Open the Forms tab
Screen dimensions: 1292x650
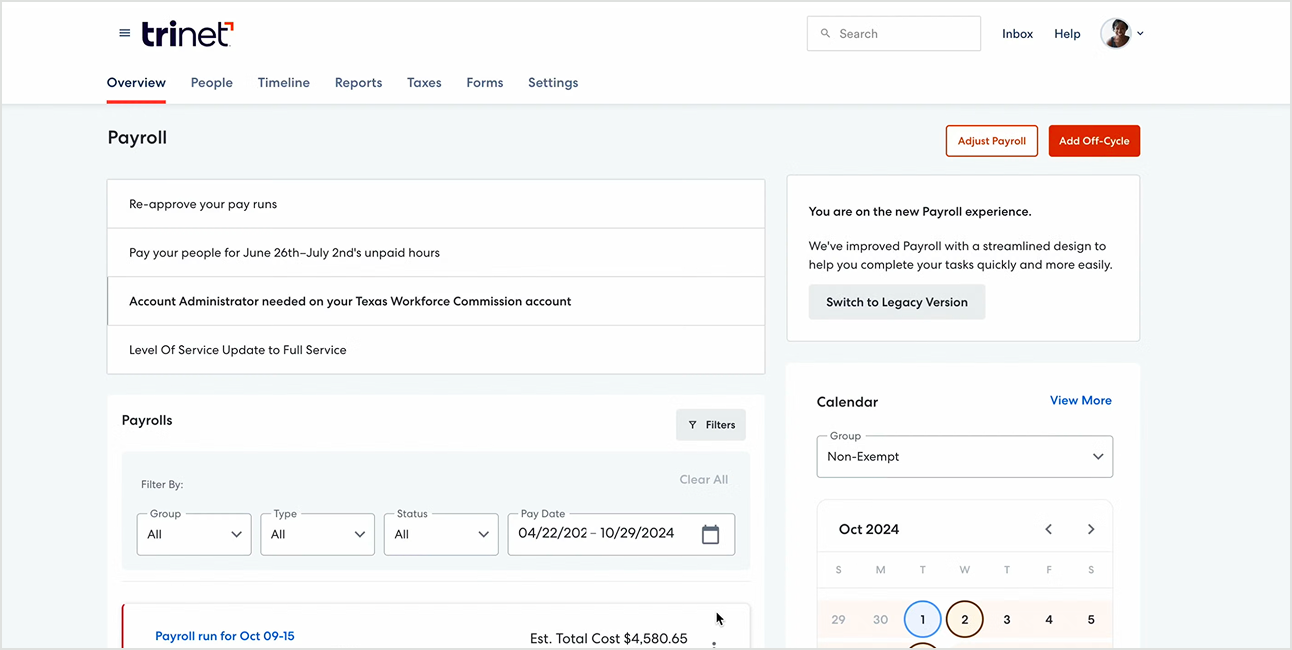pyautogui.click(x=485, y=83)
